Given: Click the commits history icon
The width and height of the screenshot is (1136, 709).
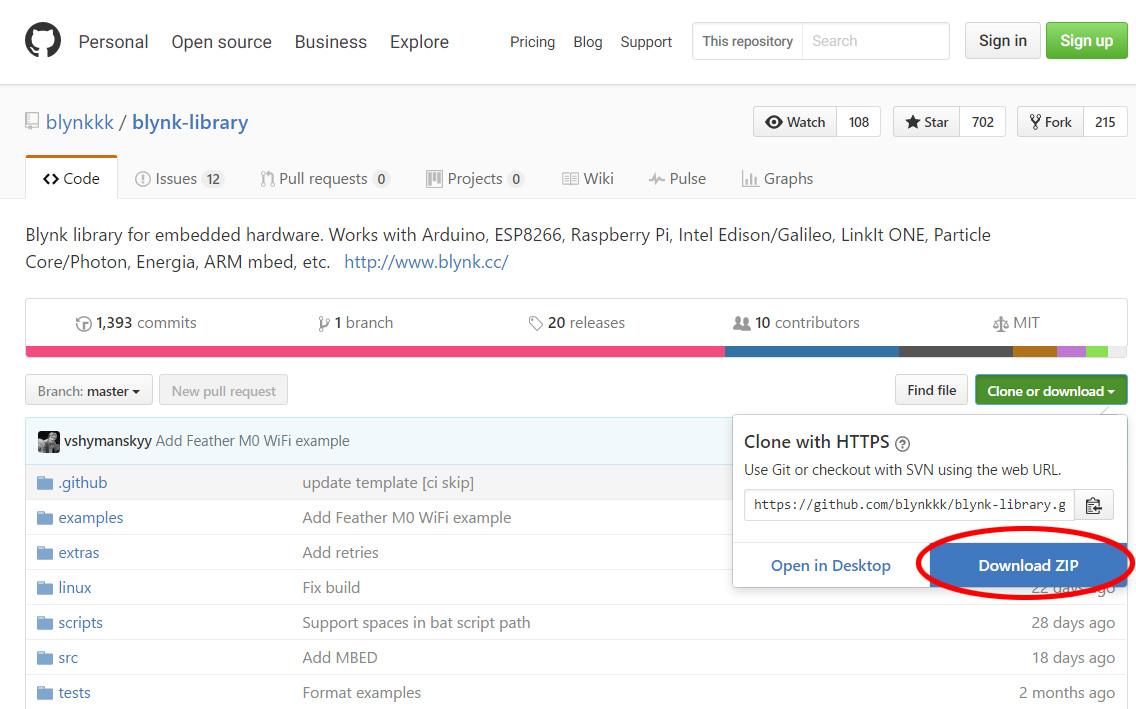Looking at the screenshot, I should [x=84, y=324].
